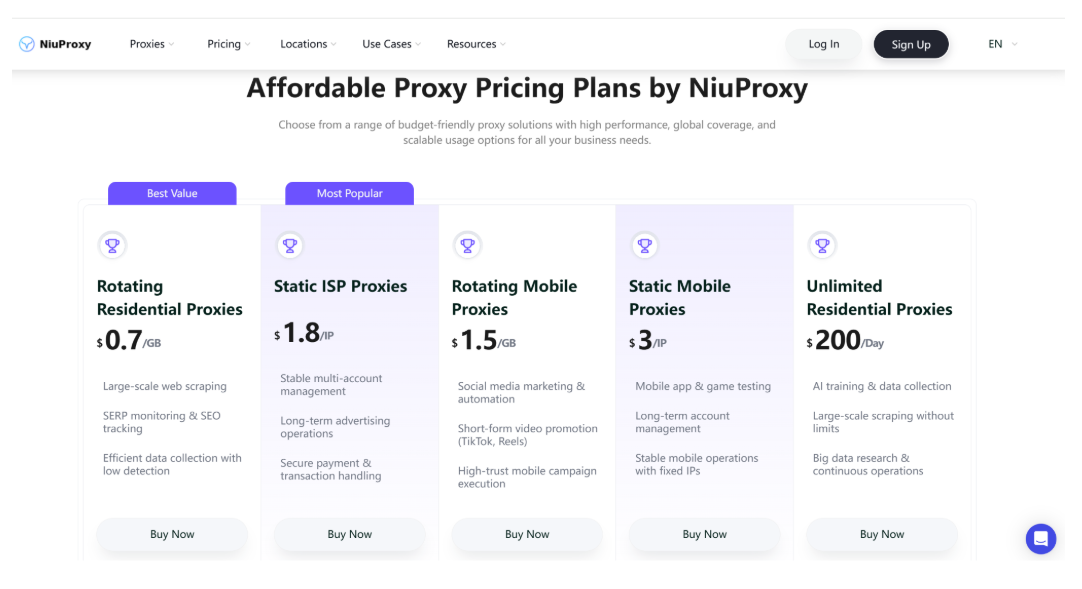Click trophy icon above Rotating Residential Proxies
The width and height of the screenshot is (1082, 589).
(x=112, y=245)
